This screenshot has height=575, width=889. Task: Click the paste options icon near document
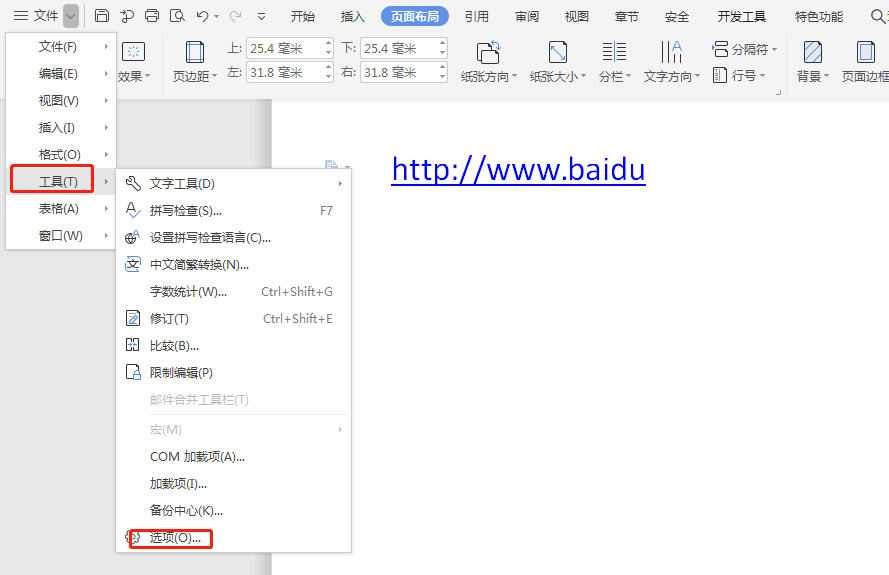pos(332,164)
